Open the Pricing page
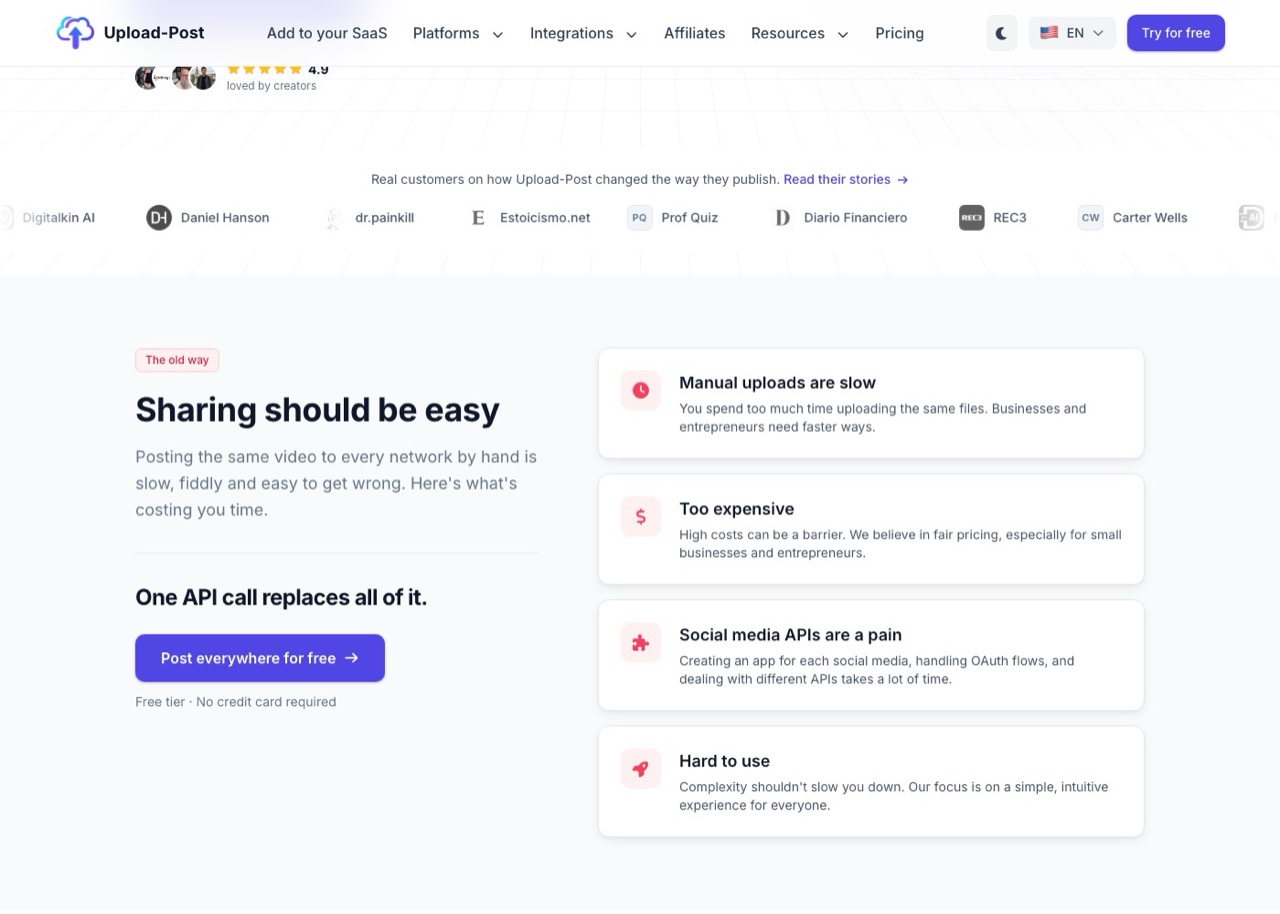 click(899, 33)
